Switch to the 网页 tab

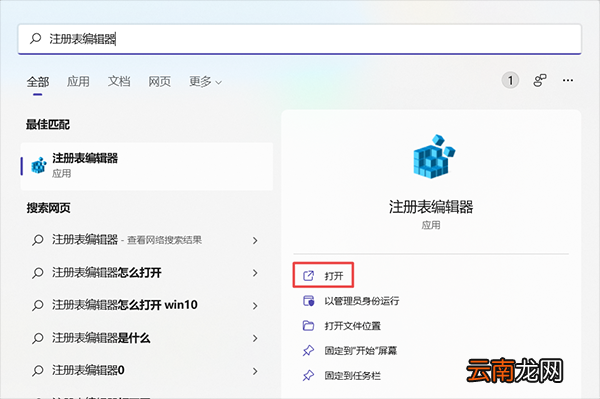pos(160,81)
